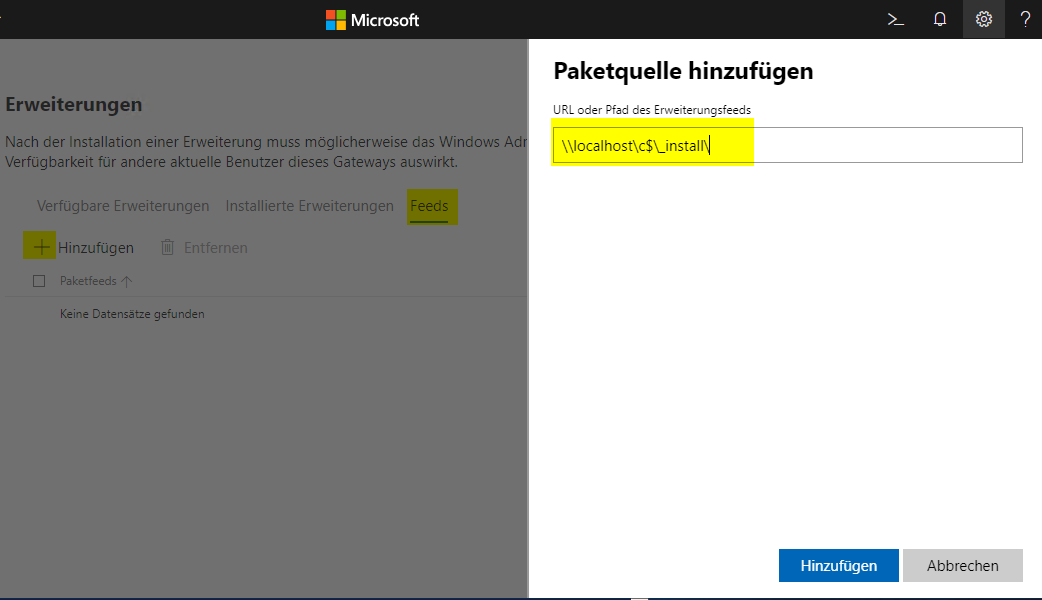Image resolution: width=1042 pixels, height=600 pixels.
Task: Open the settings gear icon
Action: pos(984,19)
